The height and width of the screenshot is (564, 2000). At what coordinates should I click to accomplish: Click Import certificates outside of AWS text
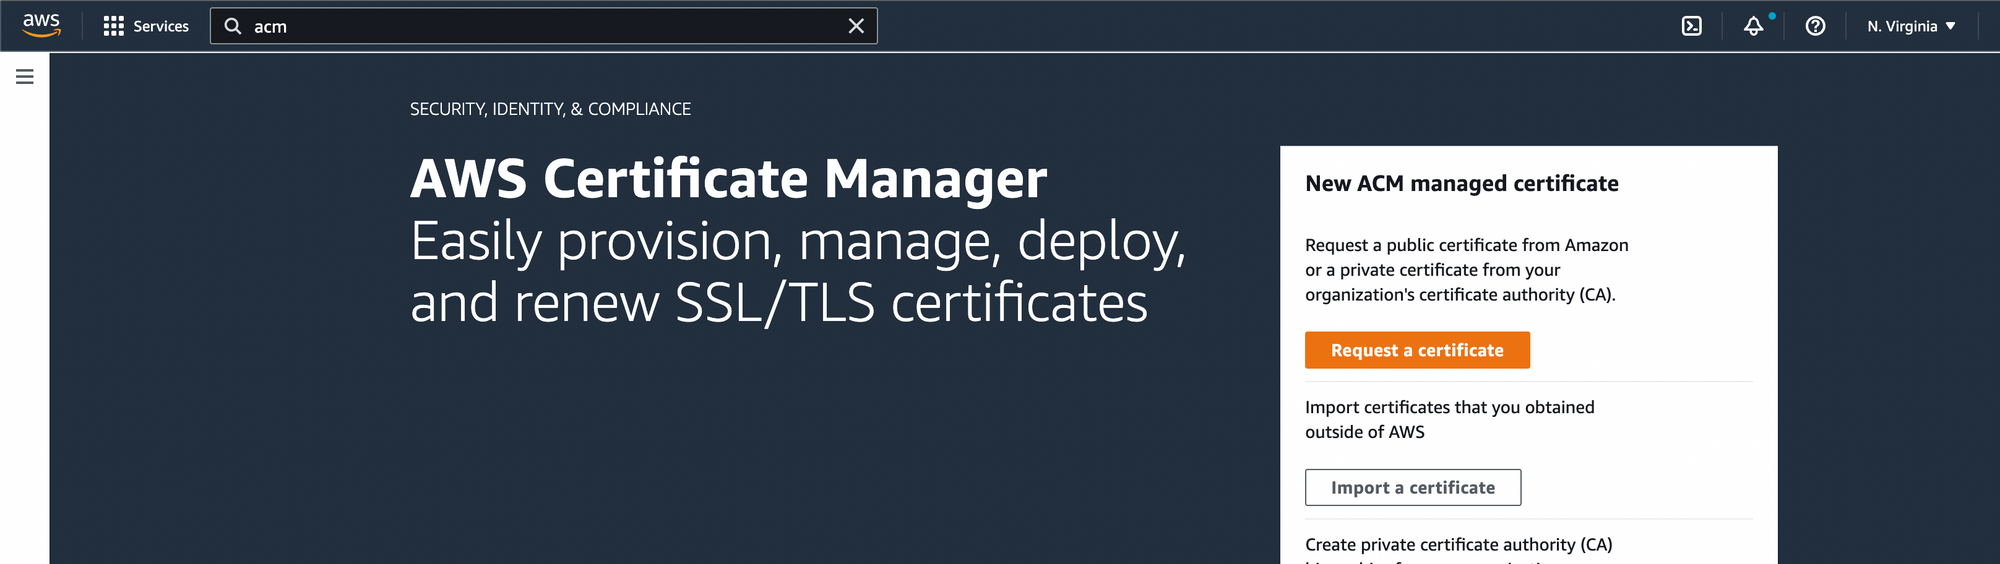(1450, 420)
